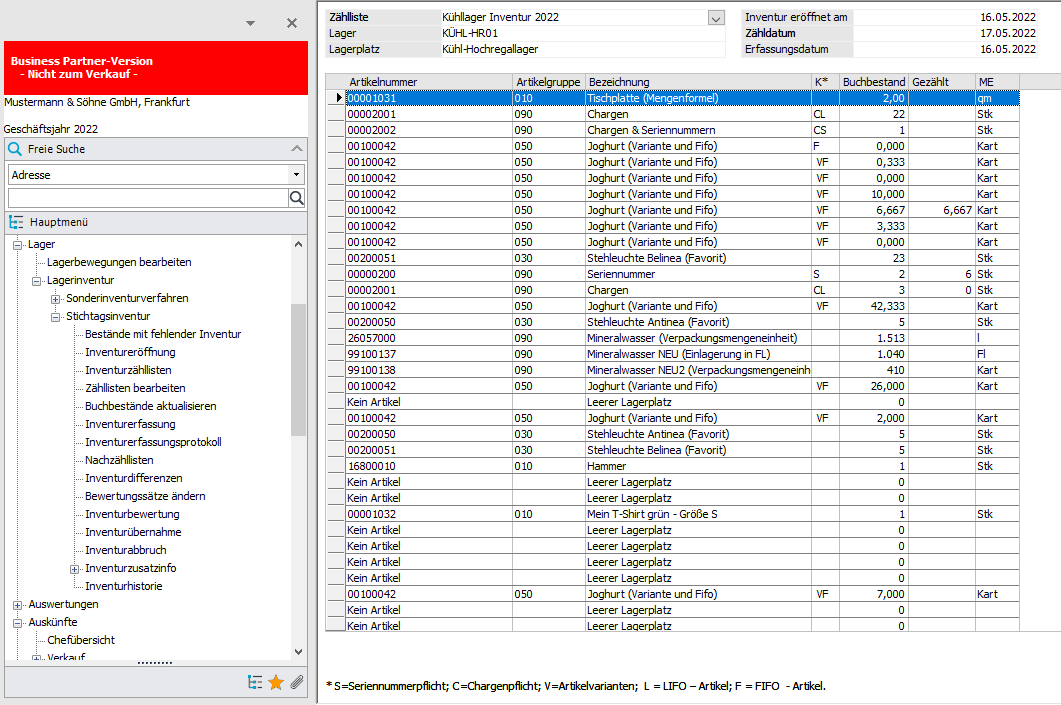The height and width of the screenshot is (705, 1061).
Task: Open the panel options arrow menu
Action: point(250,23)
